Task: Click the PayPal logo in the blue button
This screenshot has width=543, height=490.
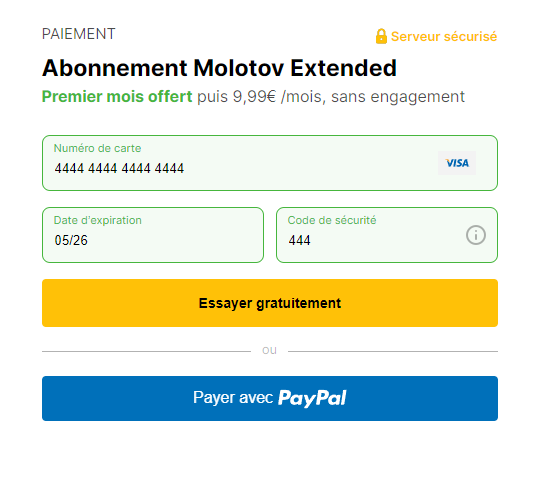Action: point(312,398)
